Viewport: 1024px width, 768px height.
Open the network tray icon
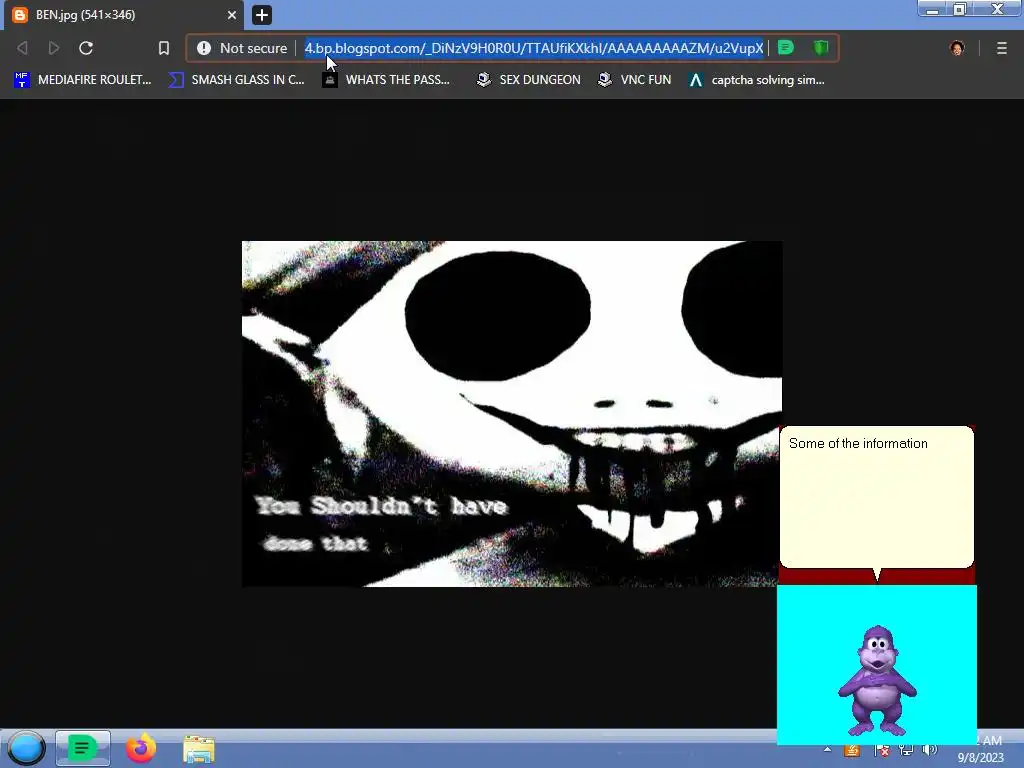(x=906, y=750)
